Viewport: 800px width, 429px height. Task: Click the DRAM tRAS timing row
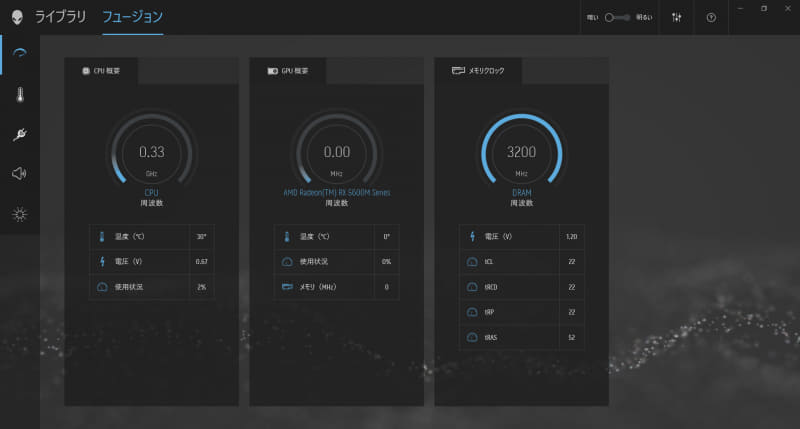tap(521, 337)
